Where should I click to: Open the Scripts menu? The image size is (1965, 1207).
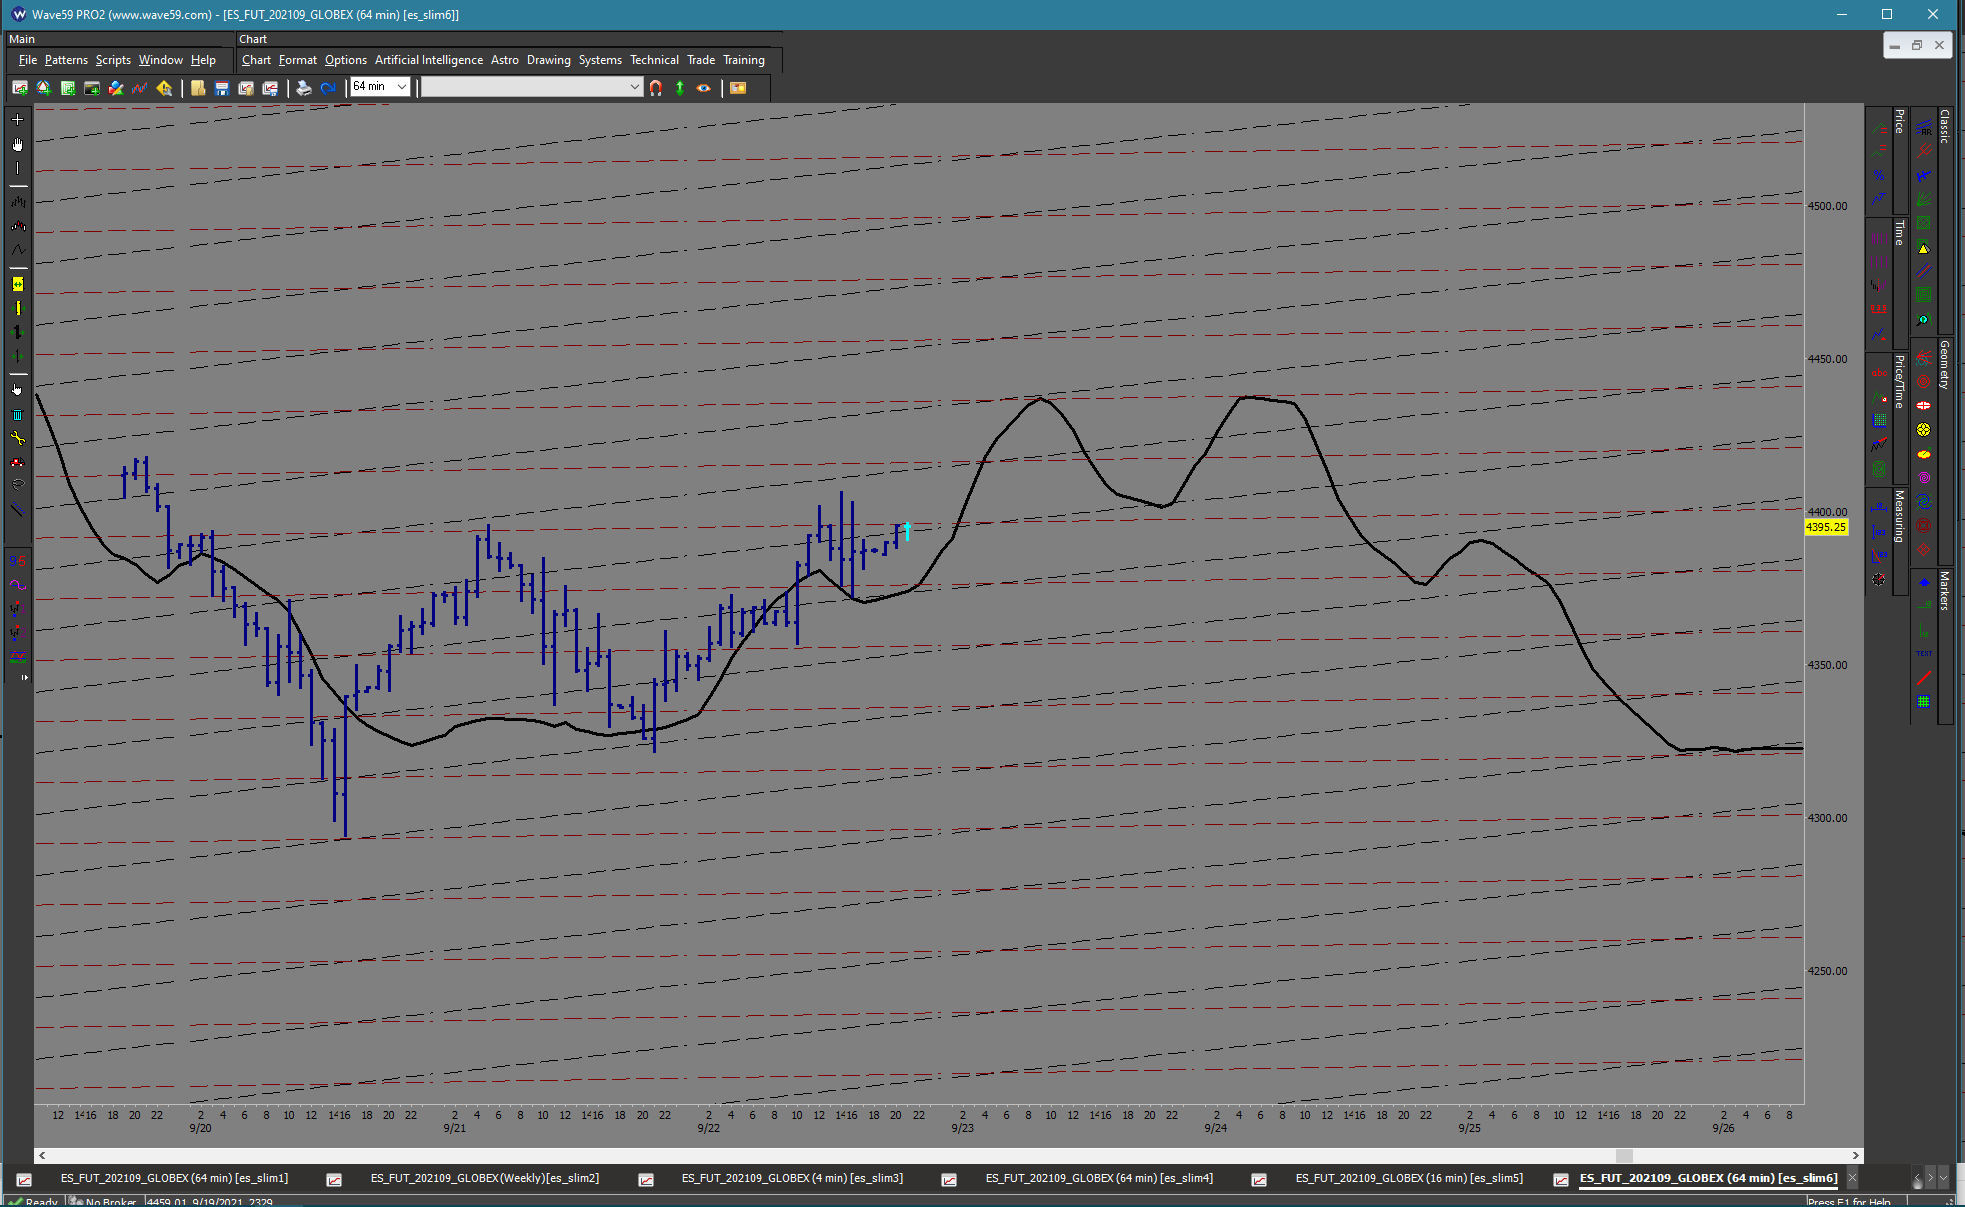click(113, 60)
